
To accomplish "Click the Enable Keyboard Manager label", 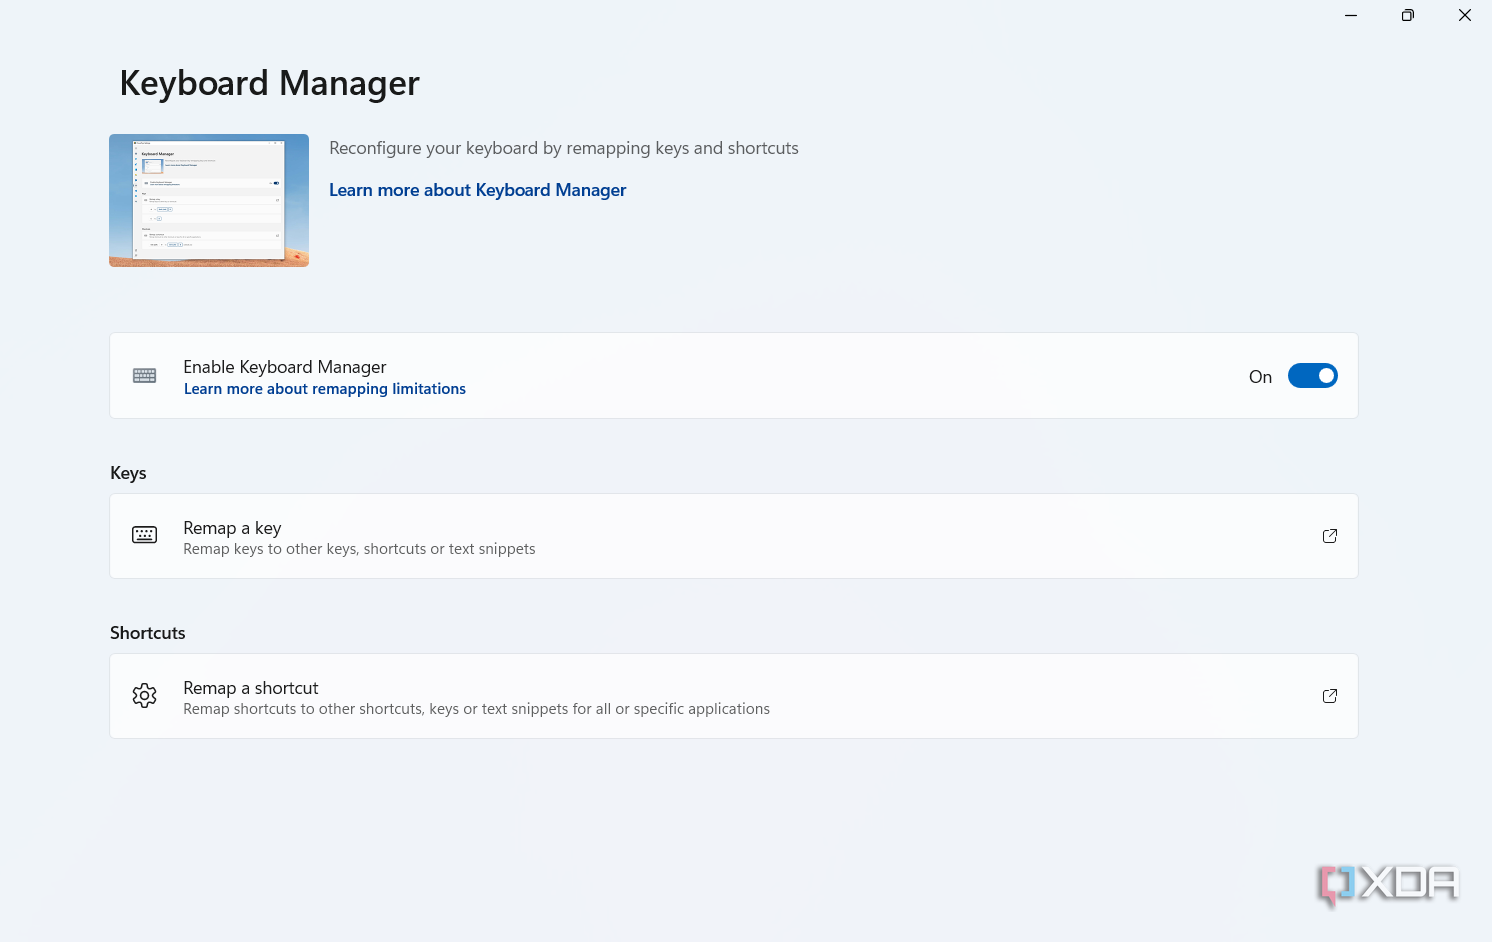I will point(285,367).
